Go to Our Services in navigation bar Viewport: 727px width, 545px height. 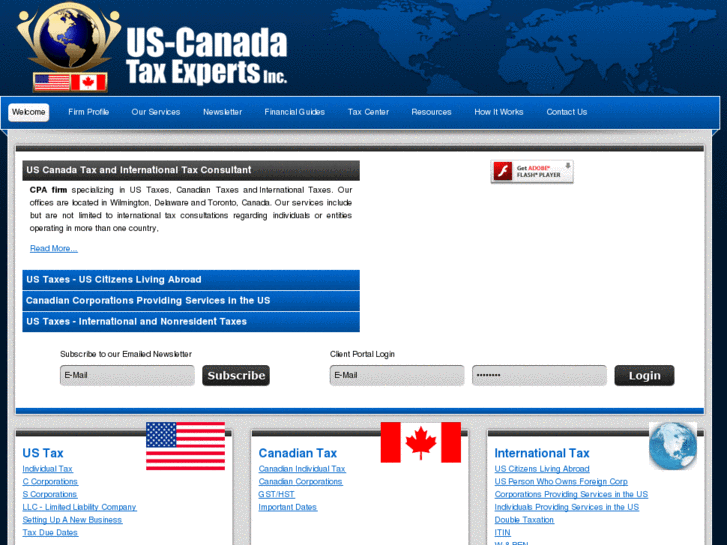pyautogui.click(x=156, y=112)
